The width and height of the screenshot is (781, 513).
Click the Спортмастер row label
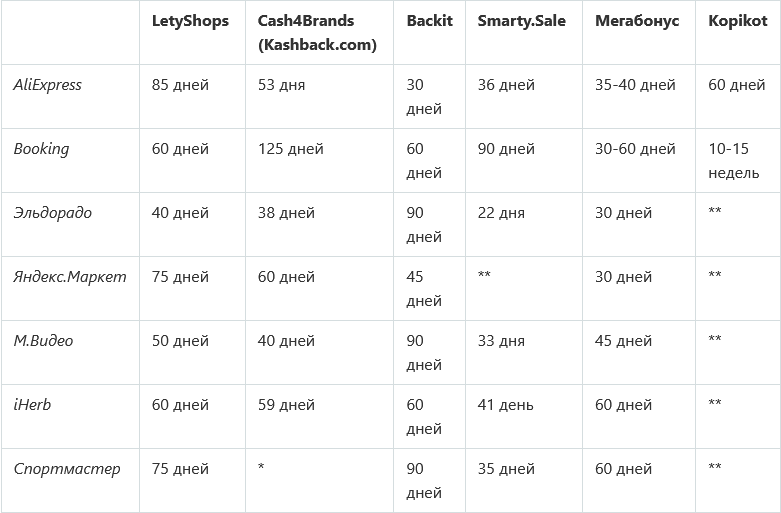tap(66, 469)
